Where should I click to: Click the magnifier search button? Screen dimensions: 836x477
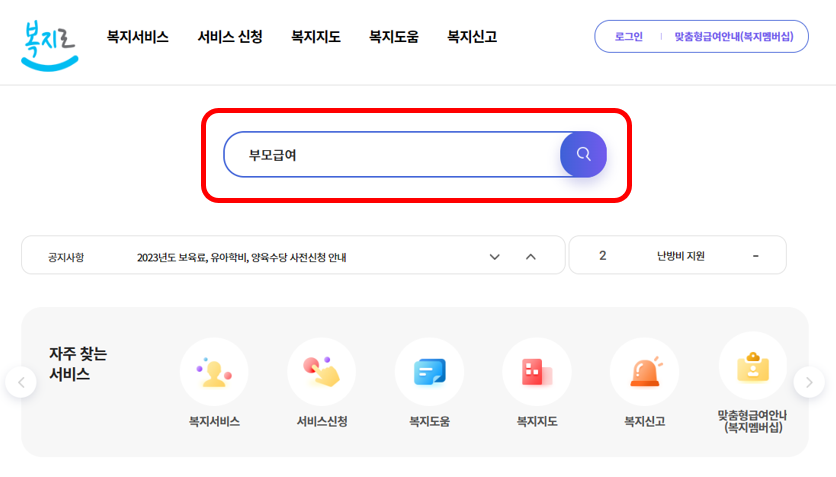(x=583, y=155)
